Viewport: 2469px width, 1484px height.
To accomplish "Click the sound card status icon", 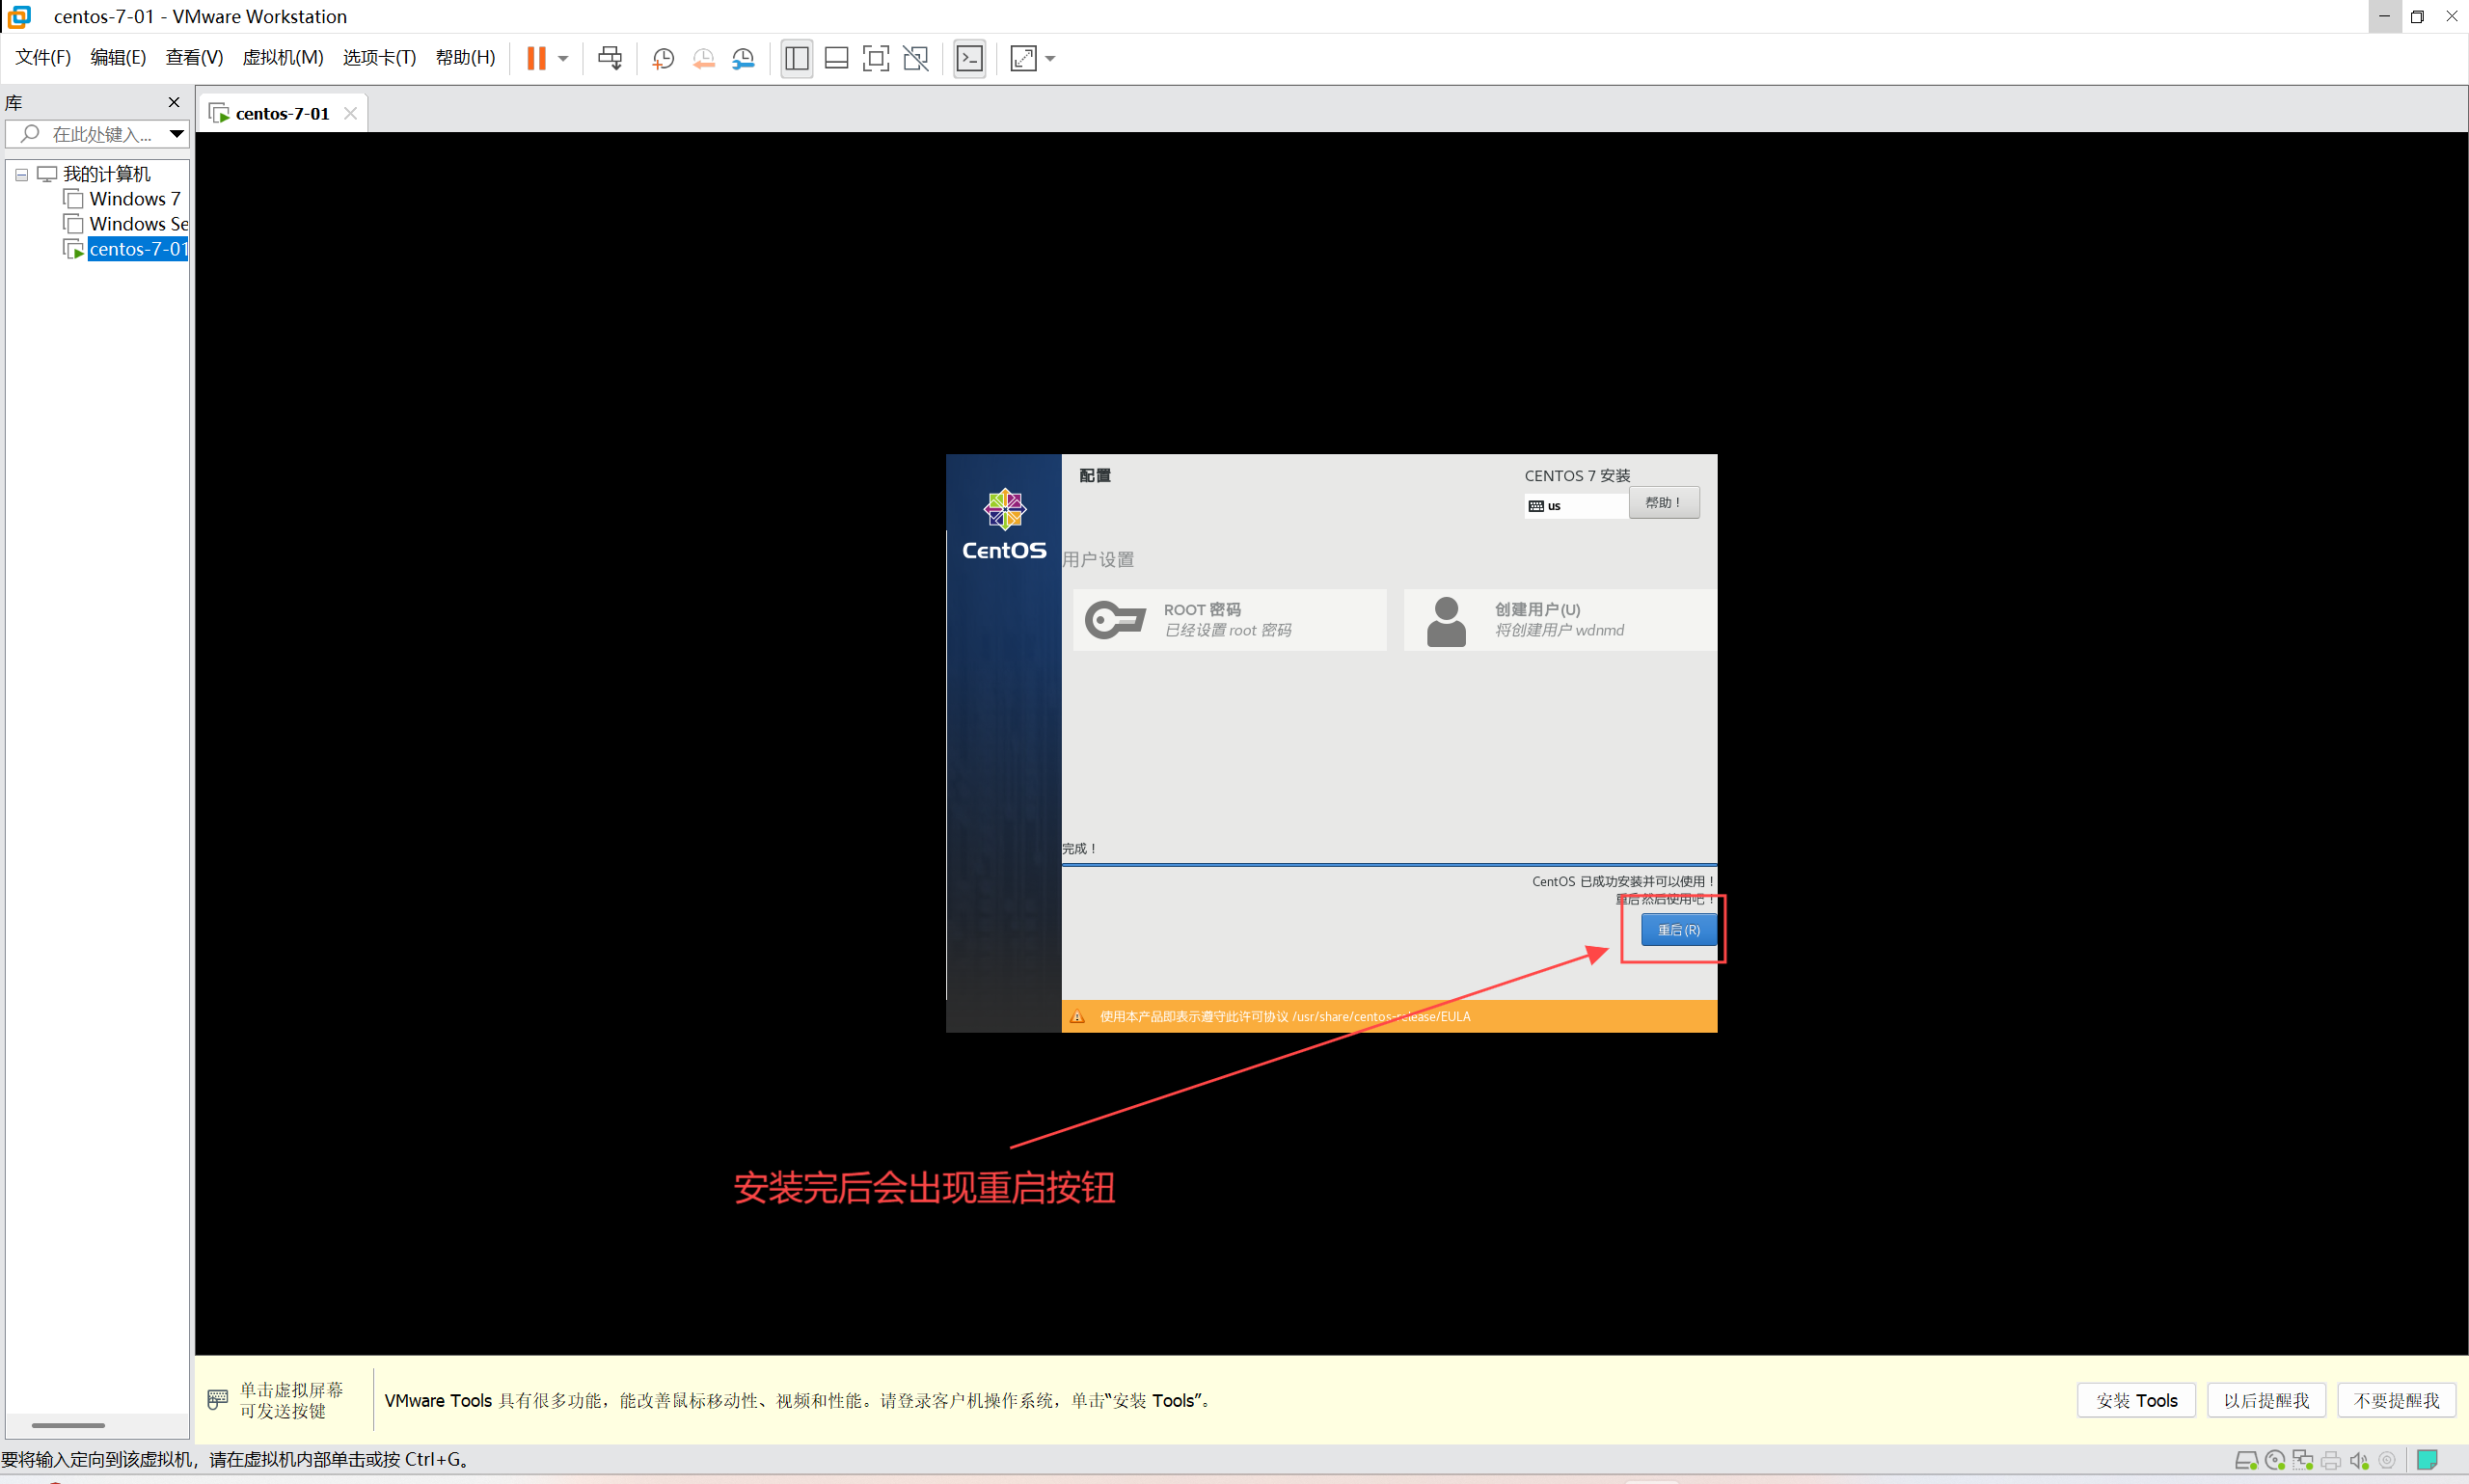I will (x=2359, y=1460).
